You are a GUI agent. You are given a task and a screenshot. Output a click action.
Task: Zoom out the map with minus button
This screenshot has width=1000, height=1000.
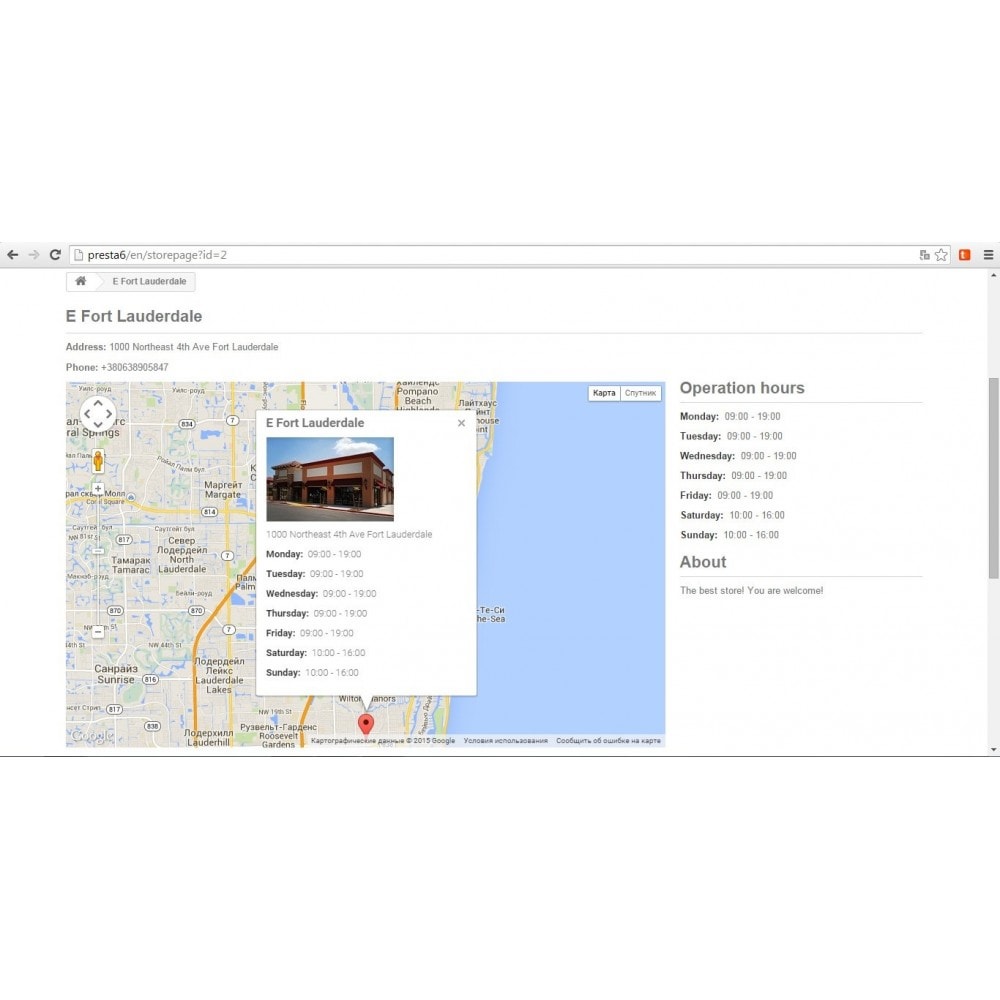click(x=98, y=632)
